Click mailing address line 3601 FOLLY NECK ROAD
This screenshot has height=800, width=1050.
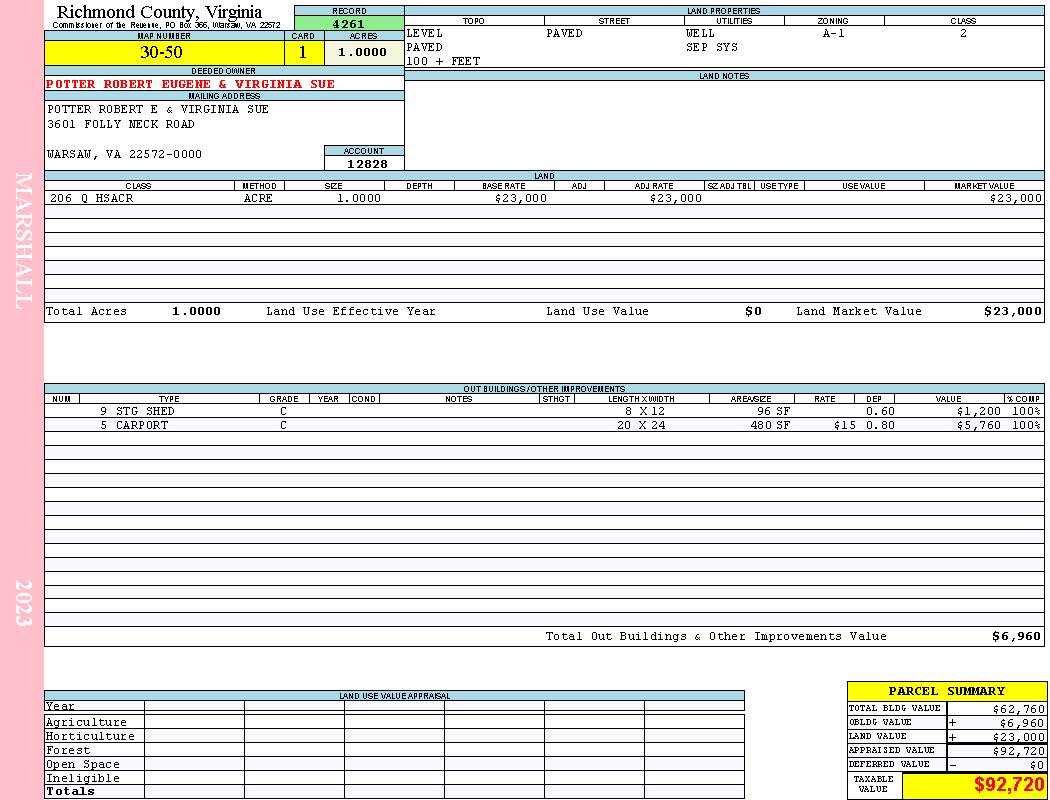pyautogui.click(x=121, y=124)
